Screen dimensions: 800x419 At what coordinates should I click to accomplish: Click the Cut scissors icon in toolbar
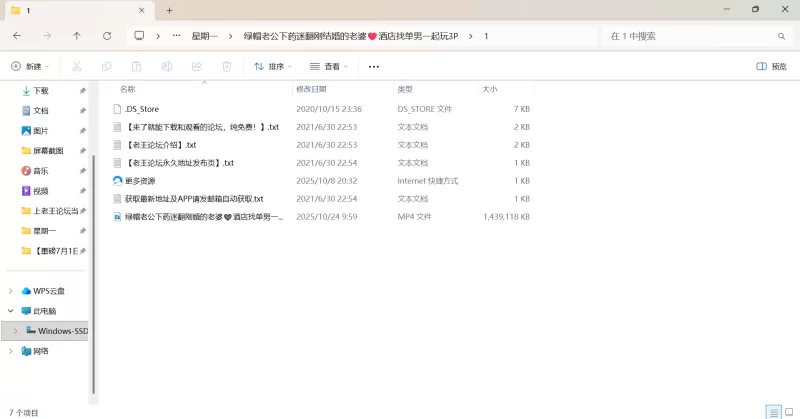click(76, 67)
